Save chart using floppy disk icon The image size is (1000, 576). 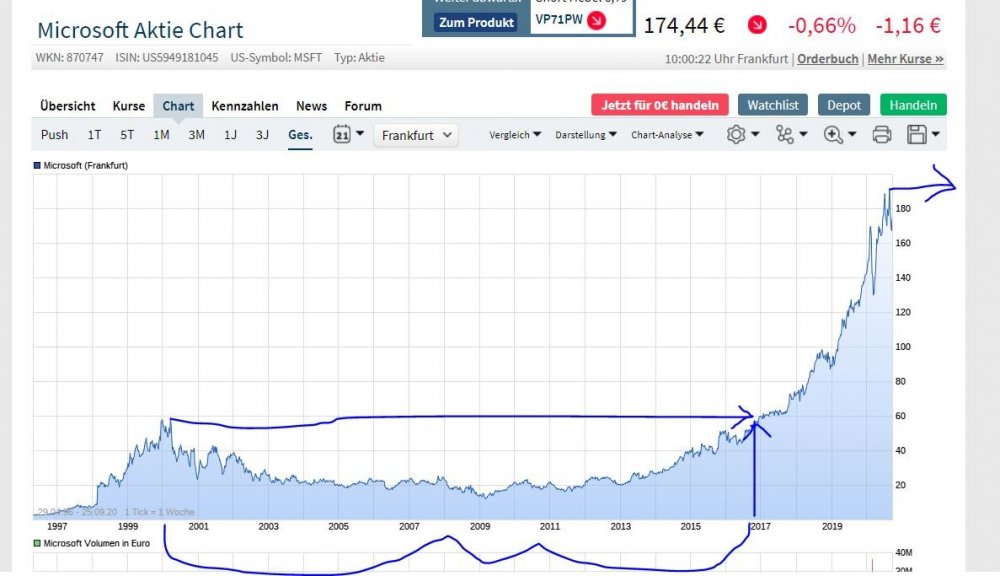point(917,134)
